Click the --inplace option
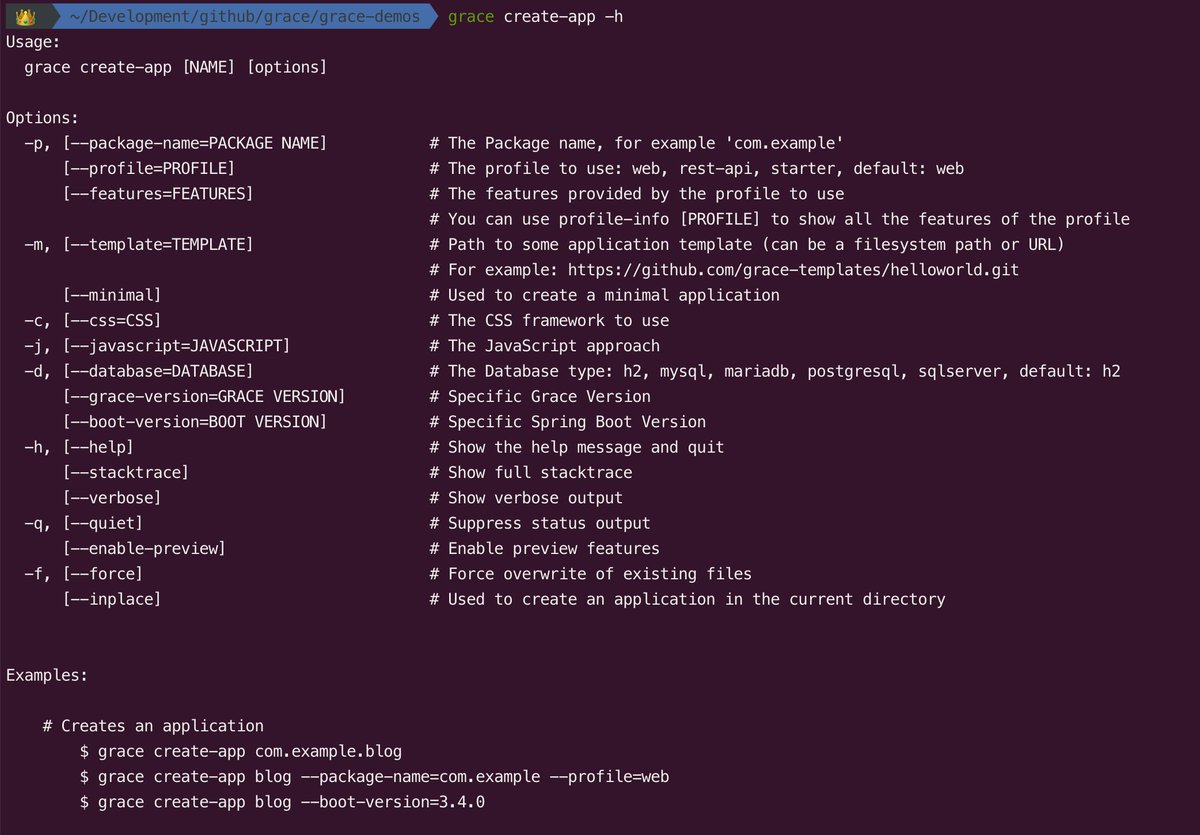 (111, 599)
